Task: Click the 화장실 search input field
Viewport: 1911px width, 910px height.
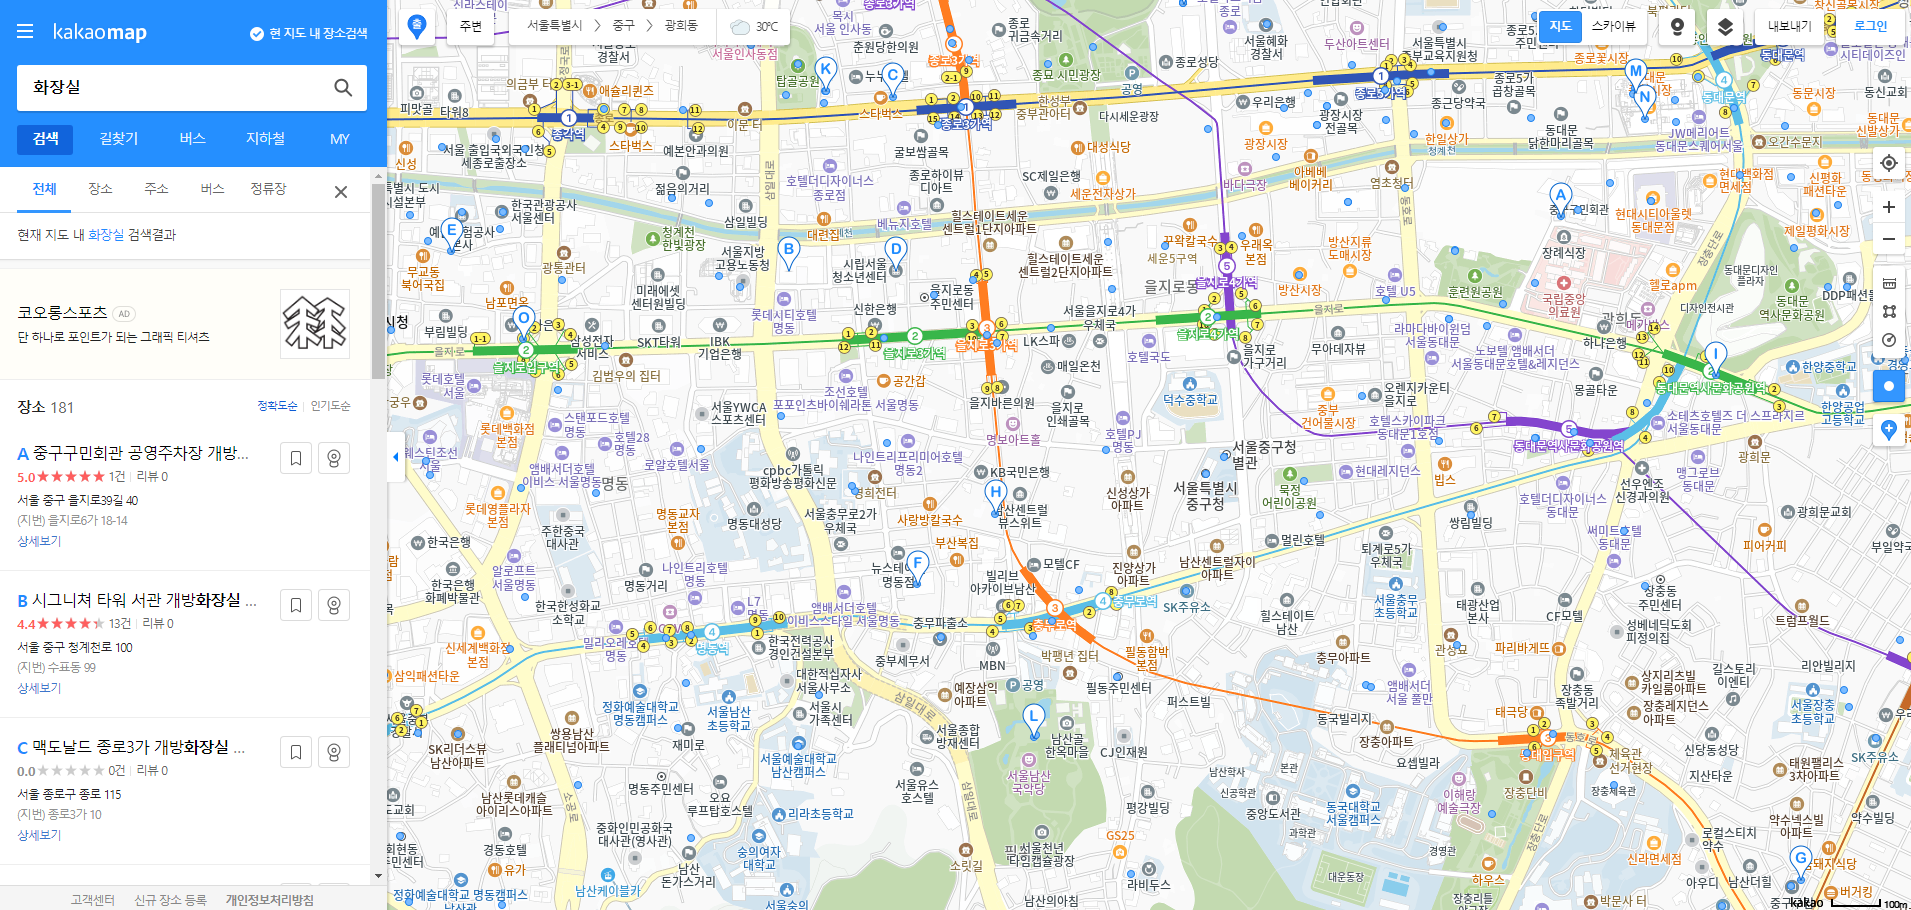Action: coord(175,88)
